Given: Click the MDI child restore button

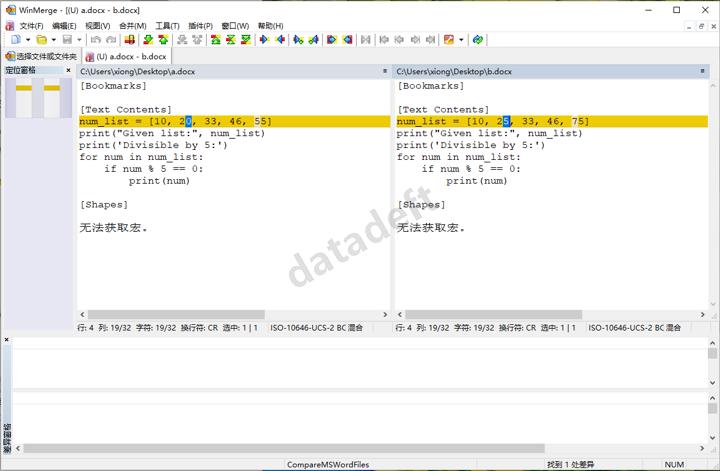Looking at the screenshot, I should point(701,27).
